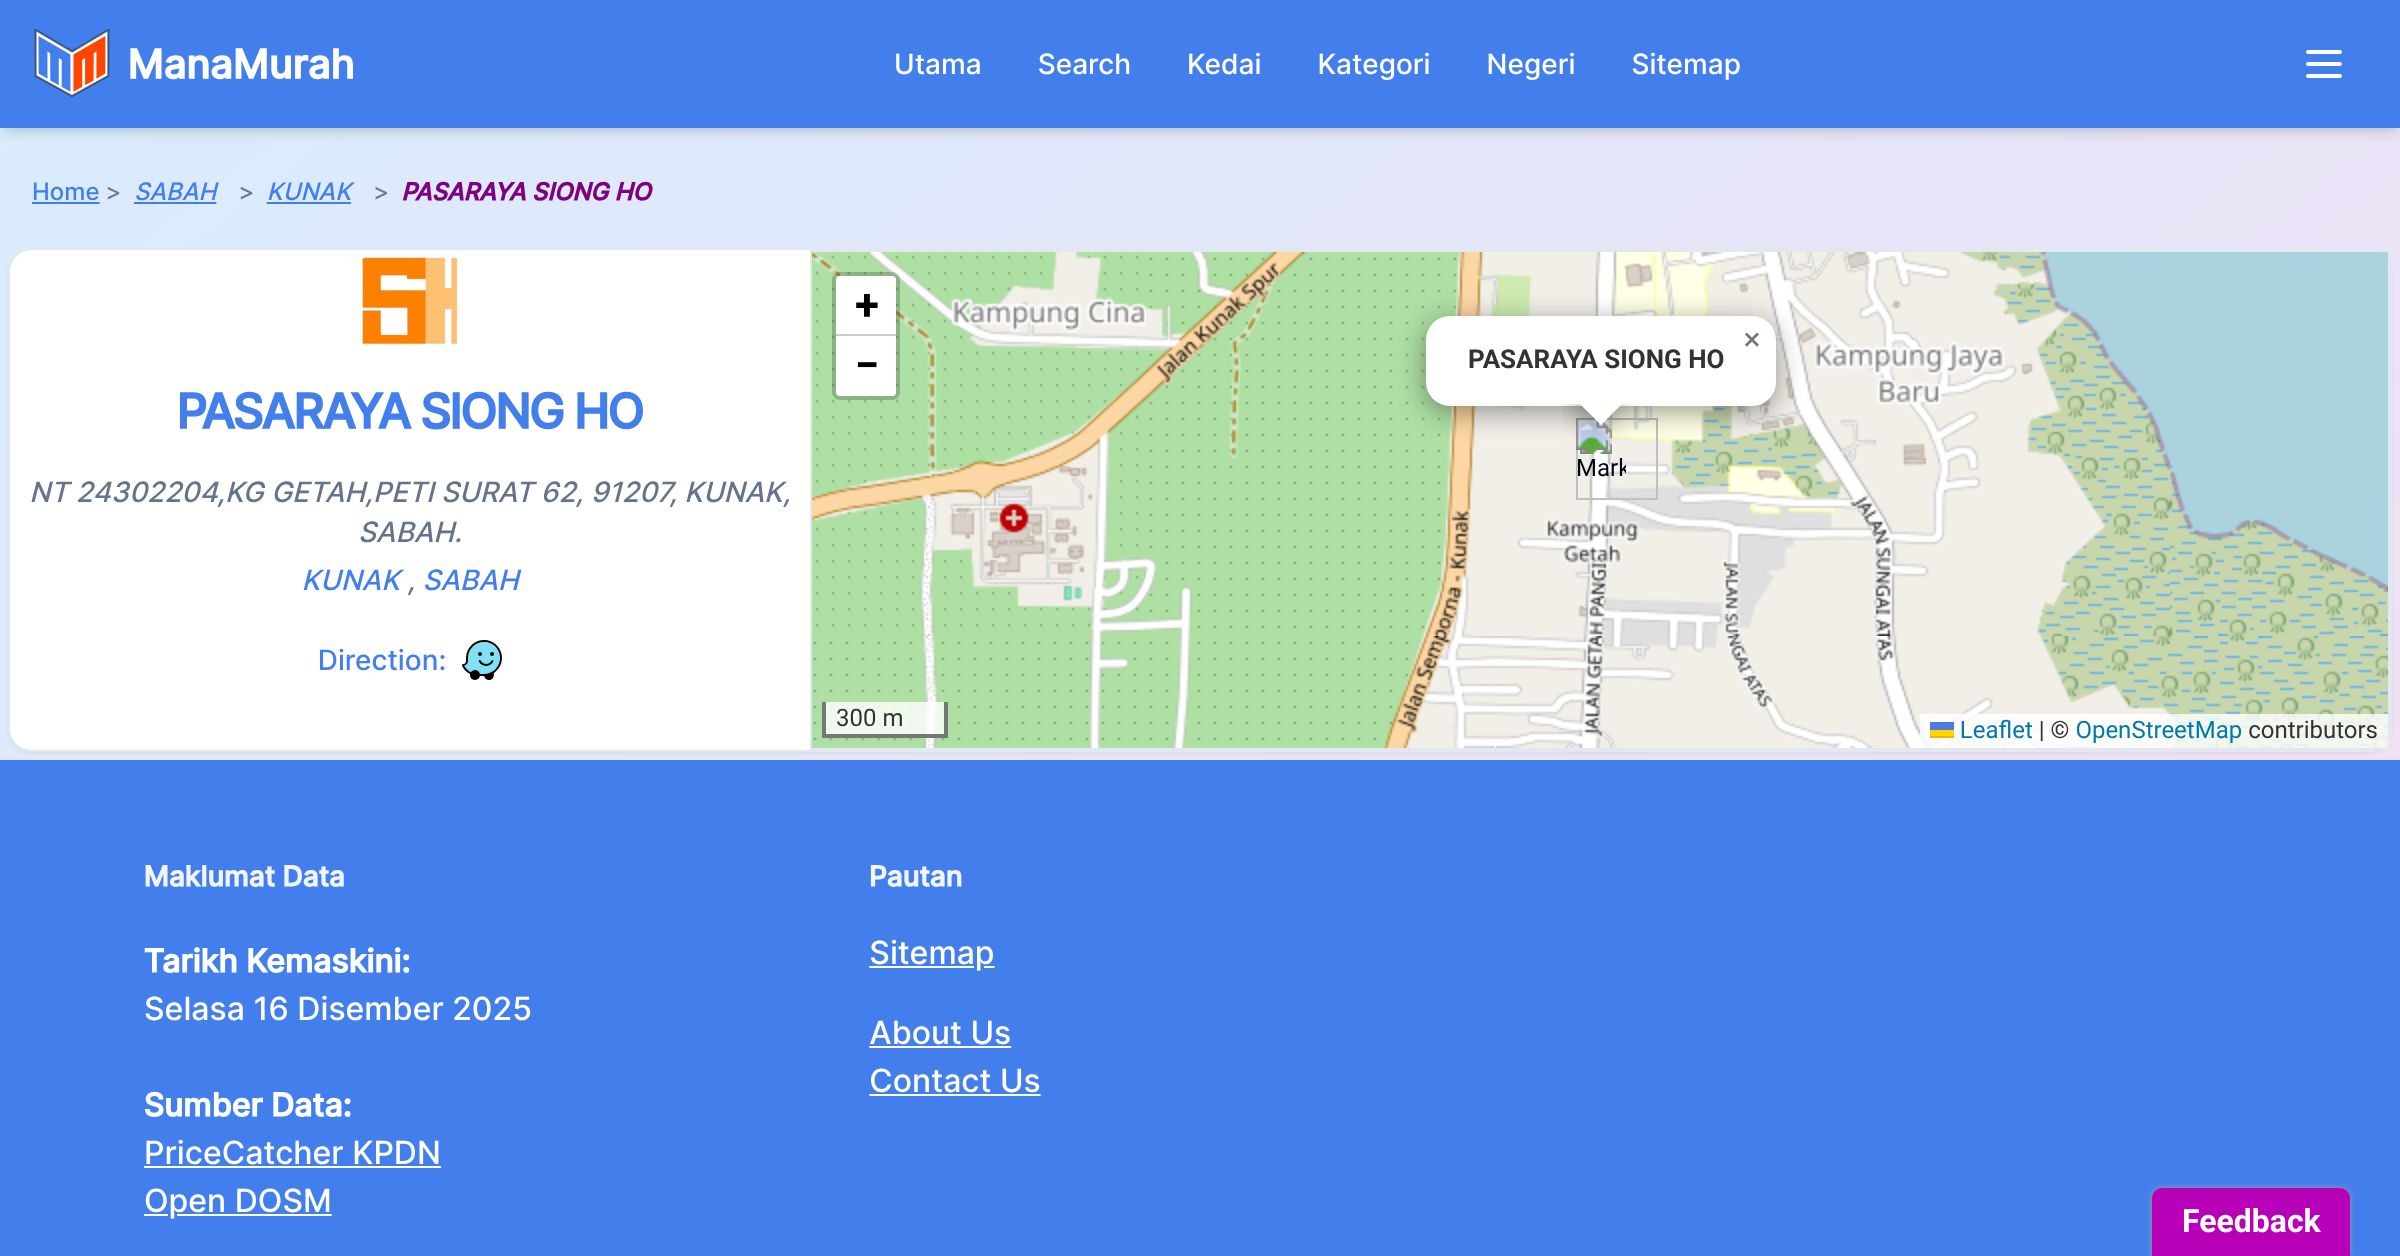Go to Kedai page
The image size is (2400, 1256).
click(1224, 64)
